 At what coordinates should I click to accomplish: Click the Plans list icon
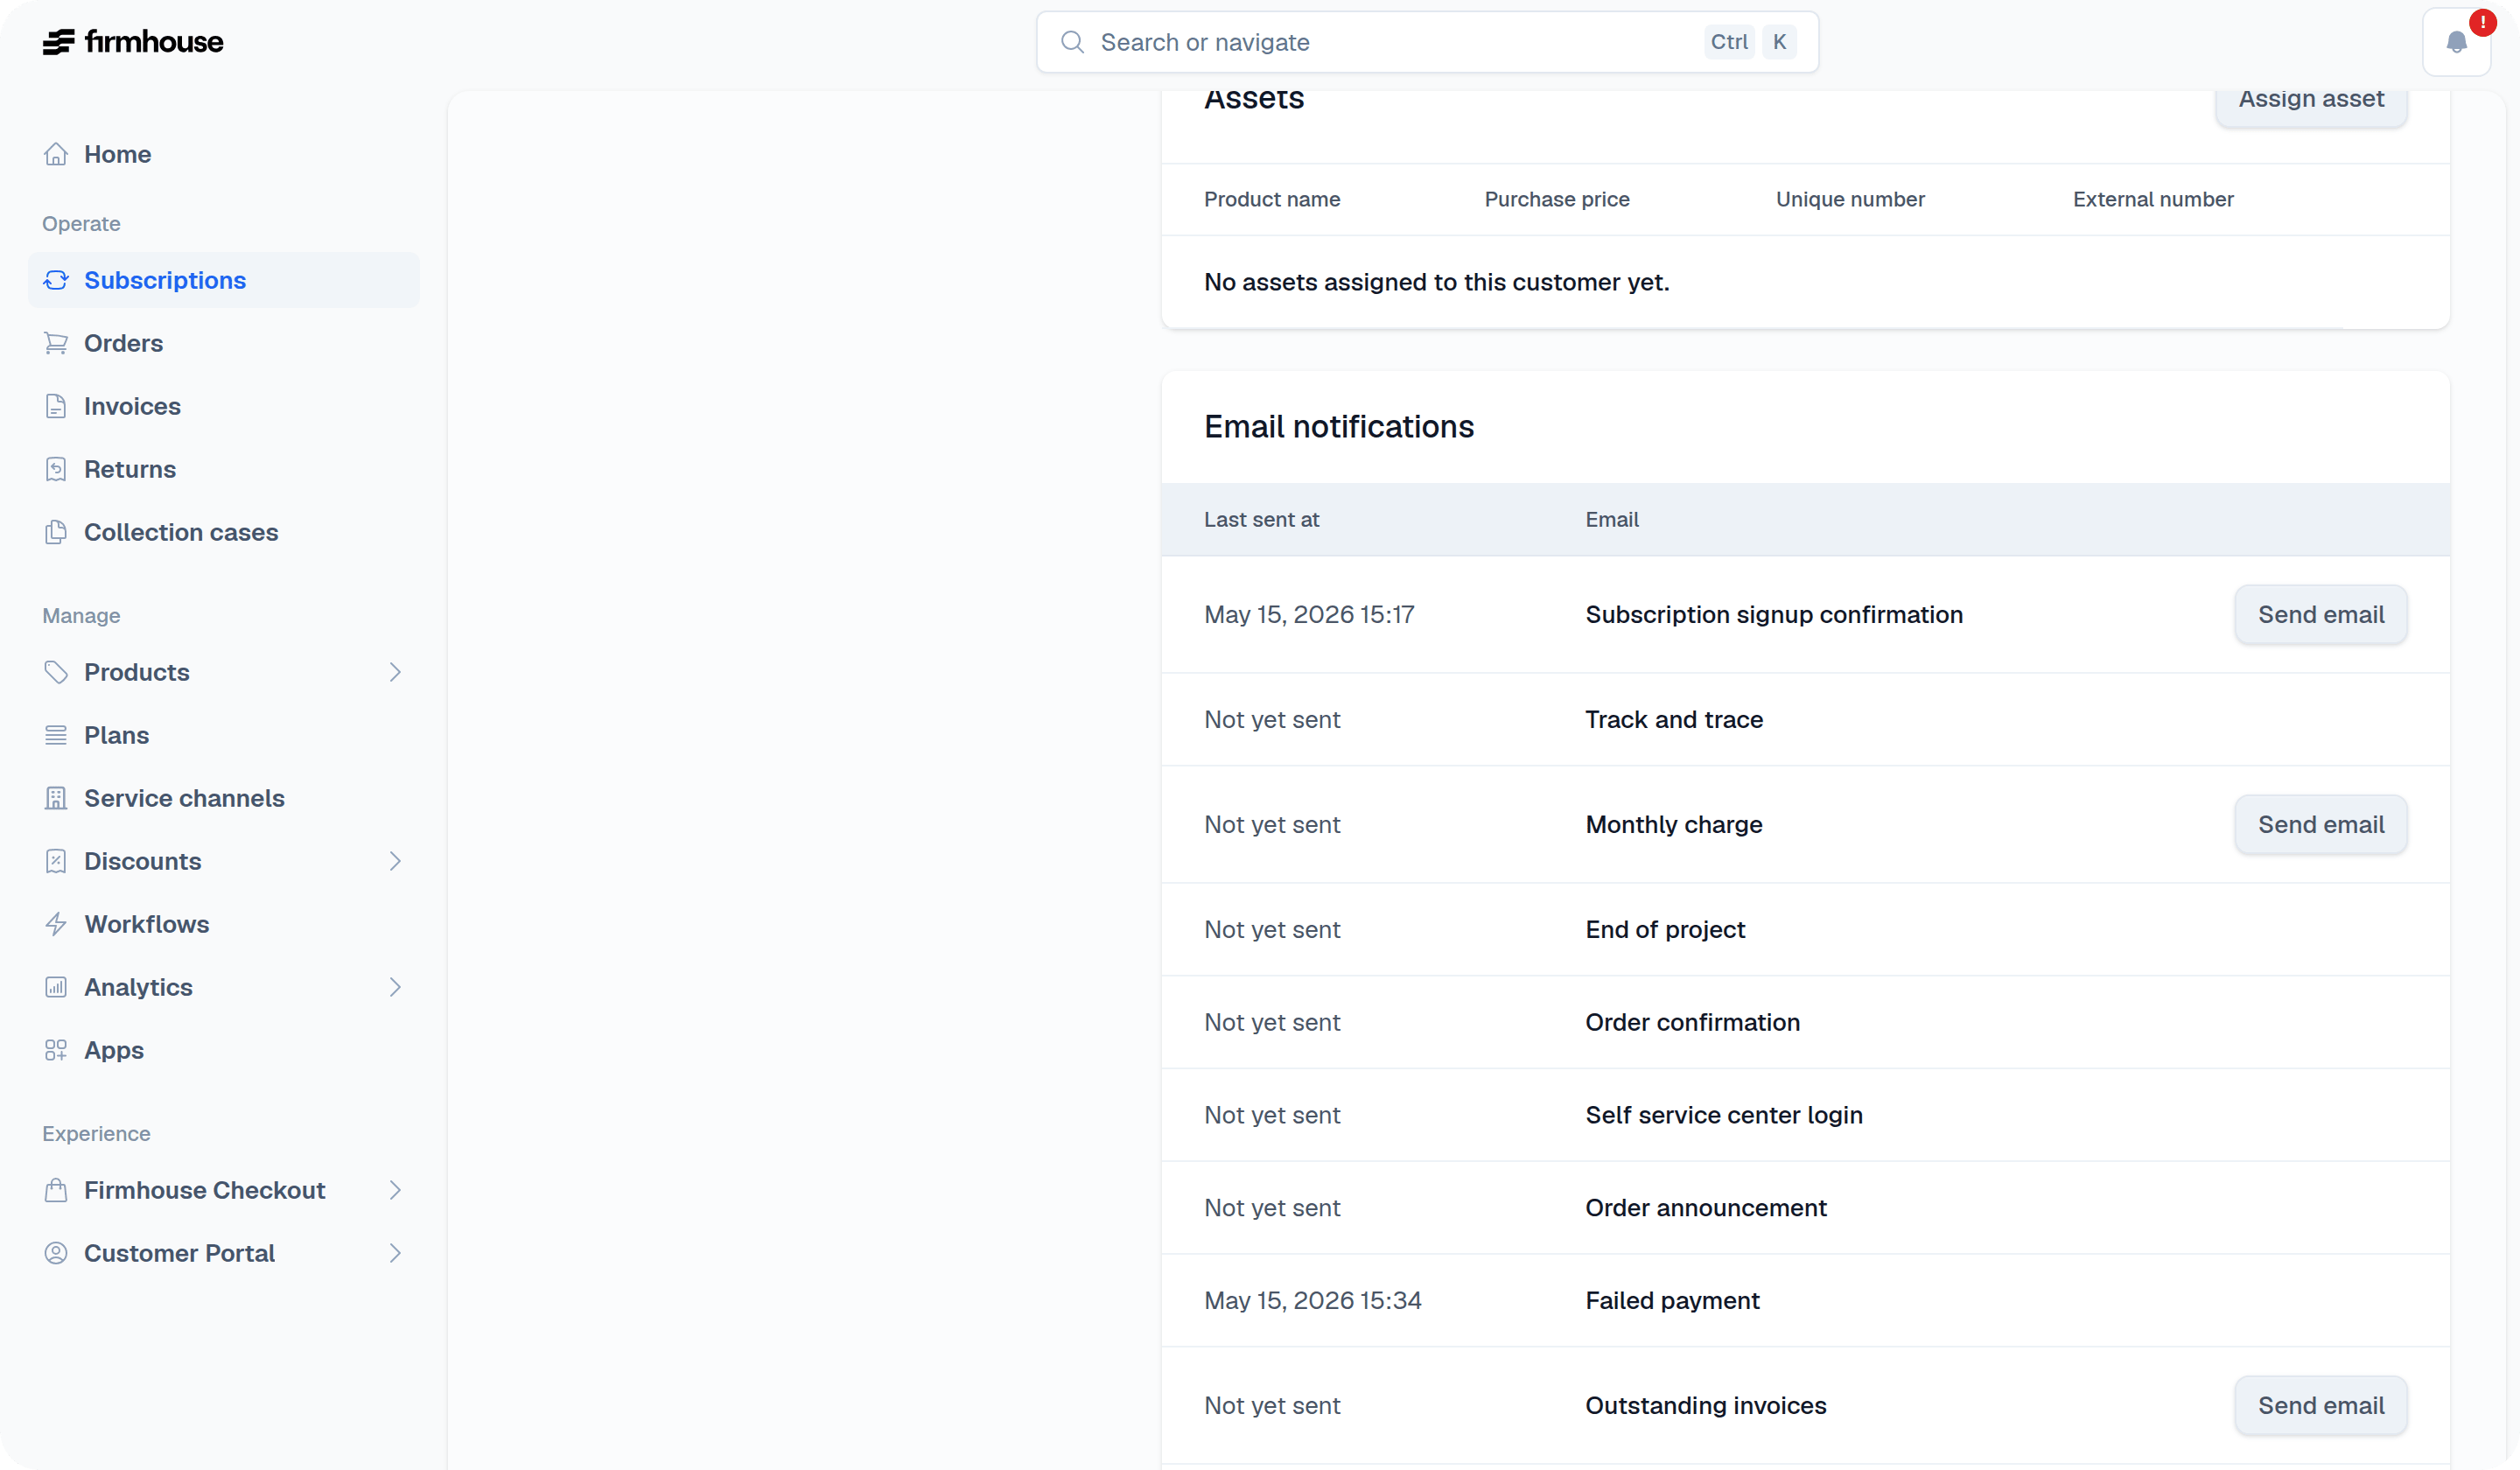pos(56,735)
